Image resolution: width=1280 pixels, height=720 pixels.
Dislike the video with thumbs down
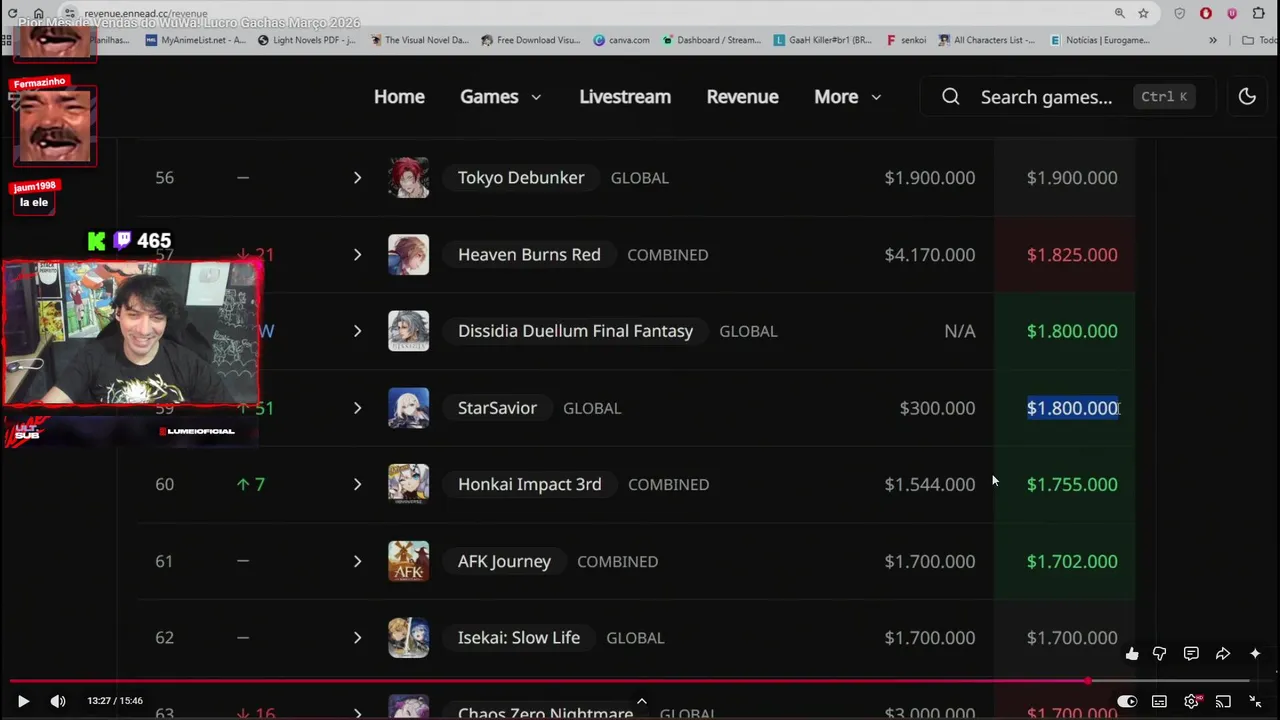coord(1160,654)
